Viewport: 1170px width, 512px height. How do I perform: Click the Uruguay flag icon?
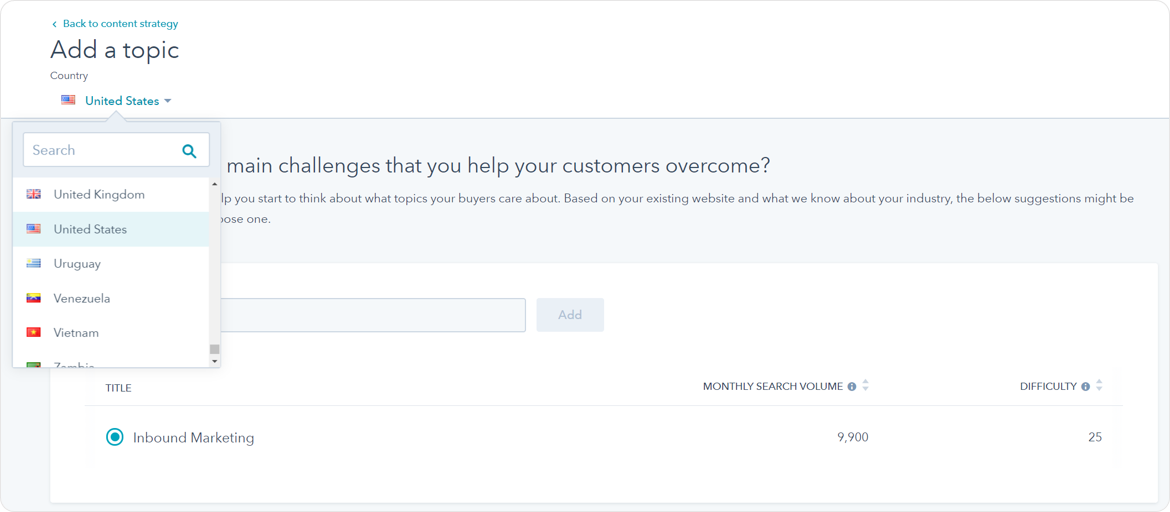(34, 264)
